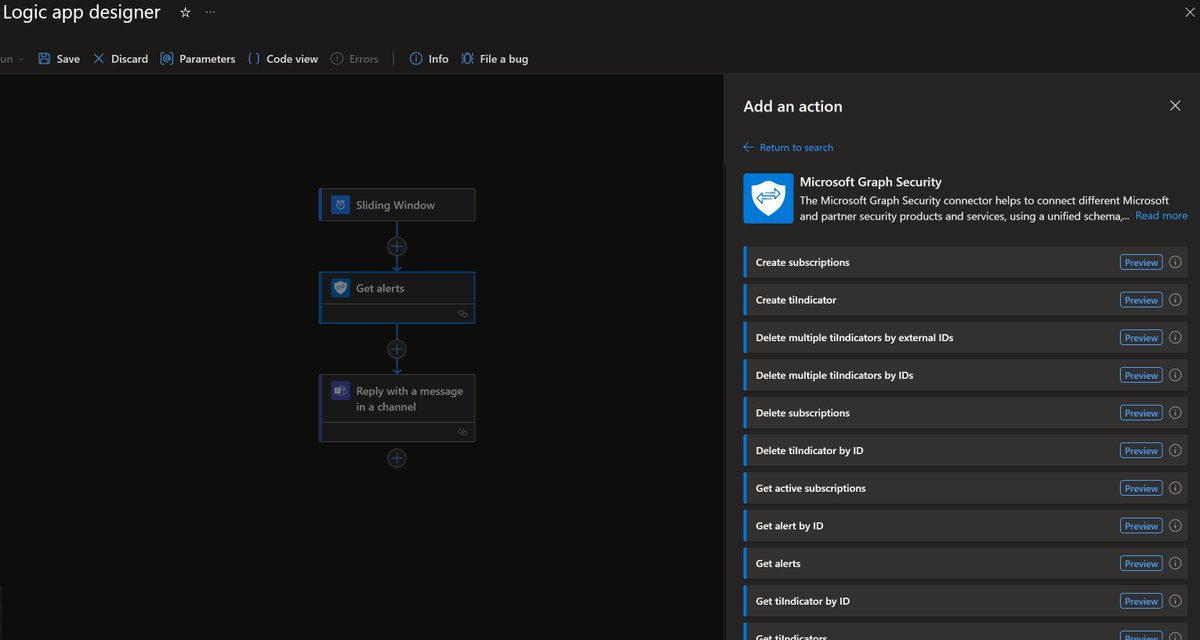
Task: Choose the Delete subscriptions action
Action: click(x=965, y=413)
